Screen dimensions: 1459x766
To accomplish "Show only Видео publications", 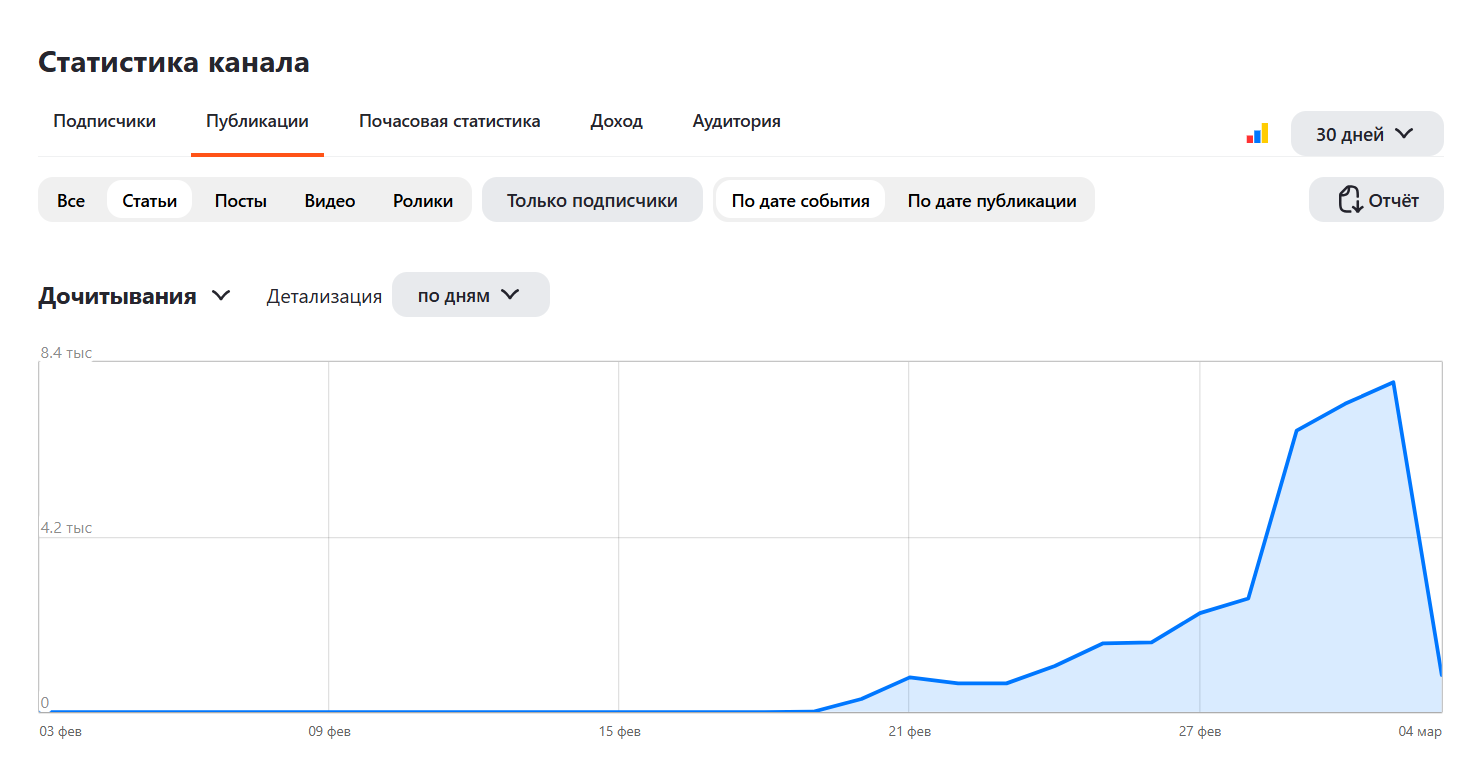I will pyautogui.click(x=330, y=200).
